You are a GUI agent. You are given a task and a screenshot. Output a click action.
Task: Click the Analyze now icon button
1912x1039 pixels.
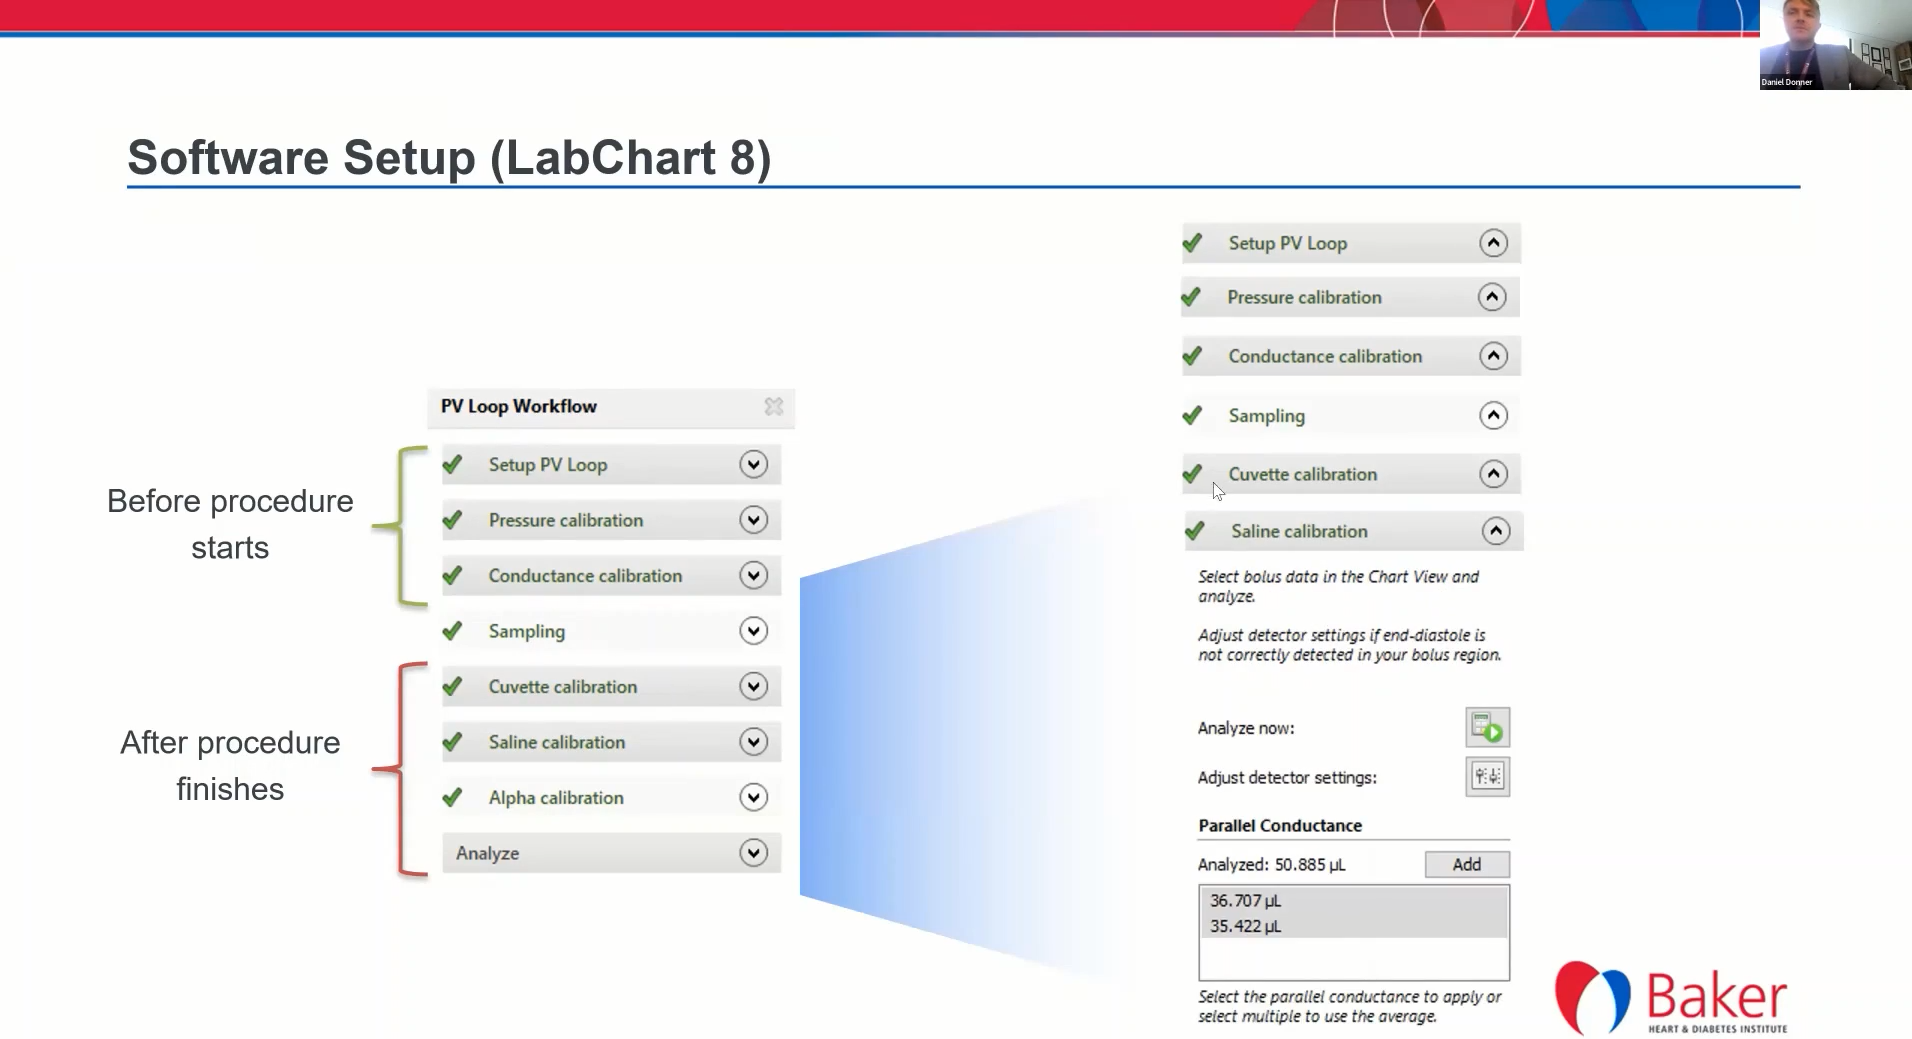pos(1487,728)
